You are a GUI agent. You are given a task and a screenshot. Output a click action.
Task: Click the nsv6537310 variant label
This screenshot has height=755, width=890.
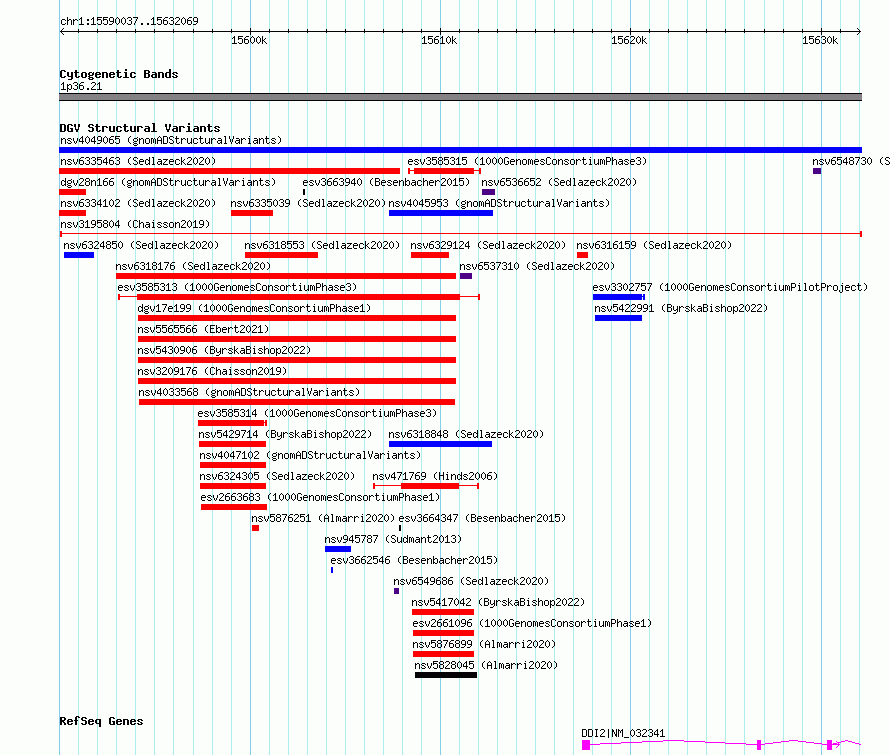(537, 266)
